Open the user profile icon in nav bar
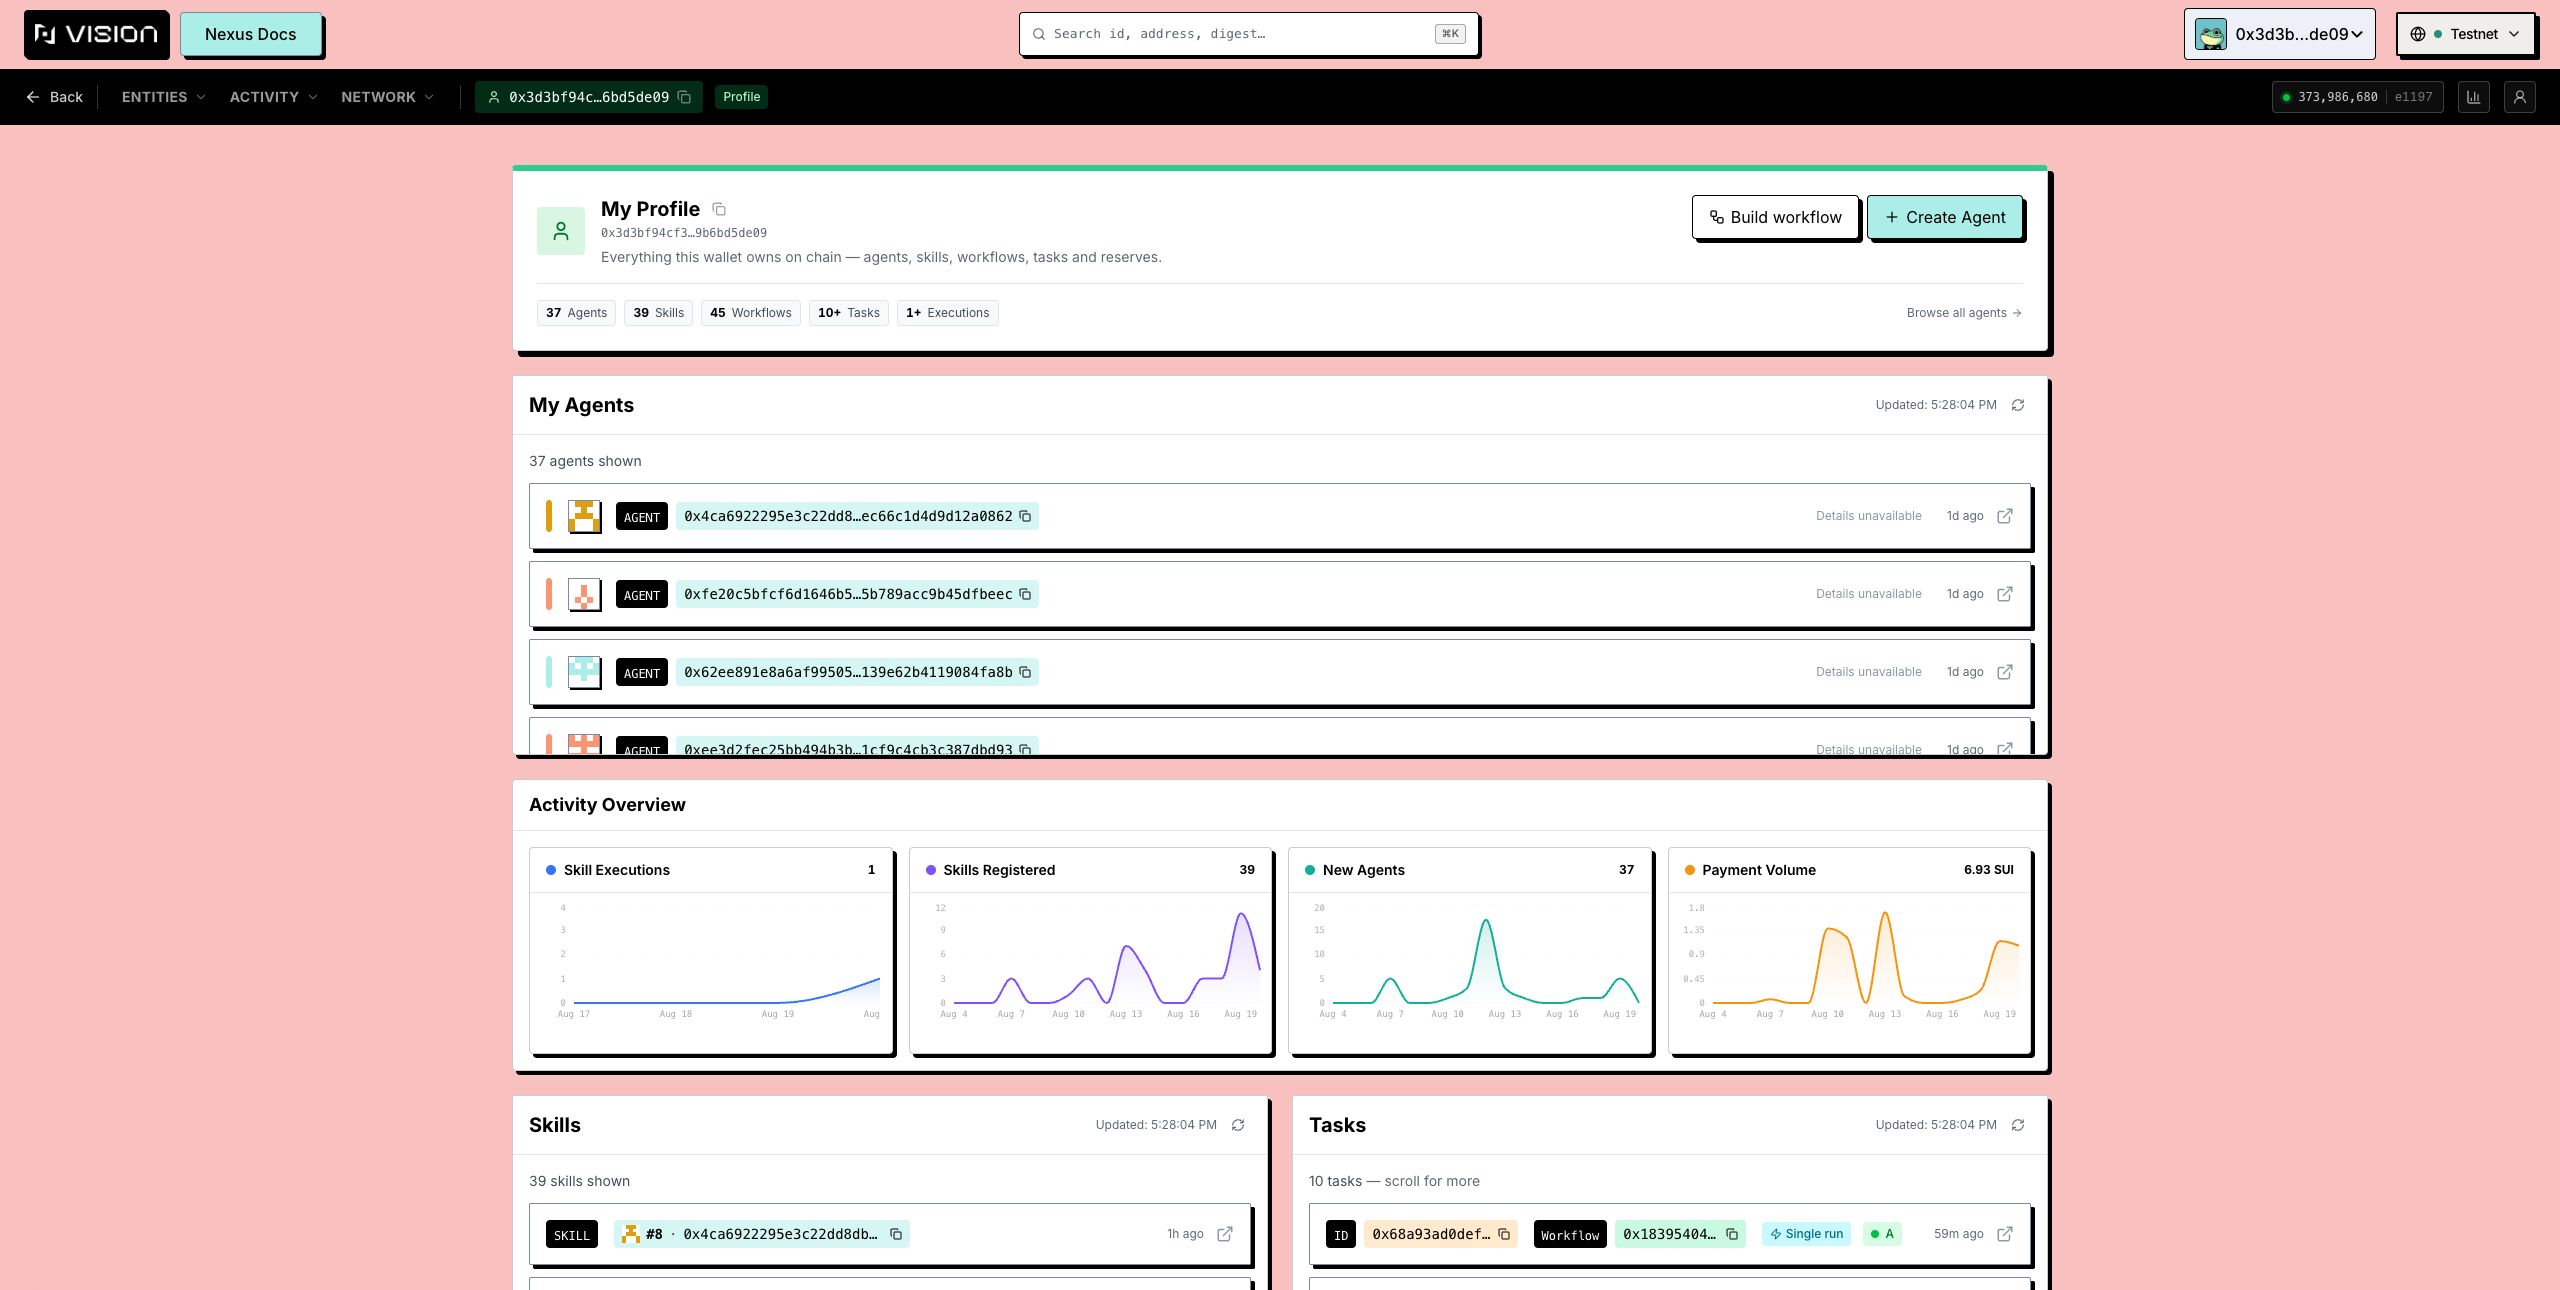Screen dimensions: 2560x1290 2519,97
